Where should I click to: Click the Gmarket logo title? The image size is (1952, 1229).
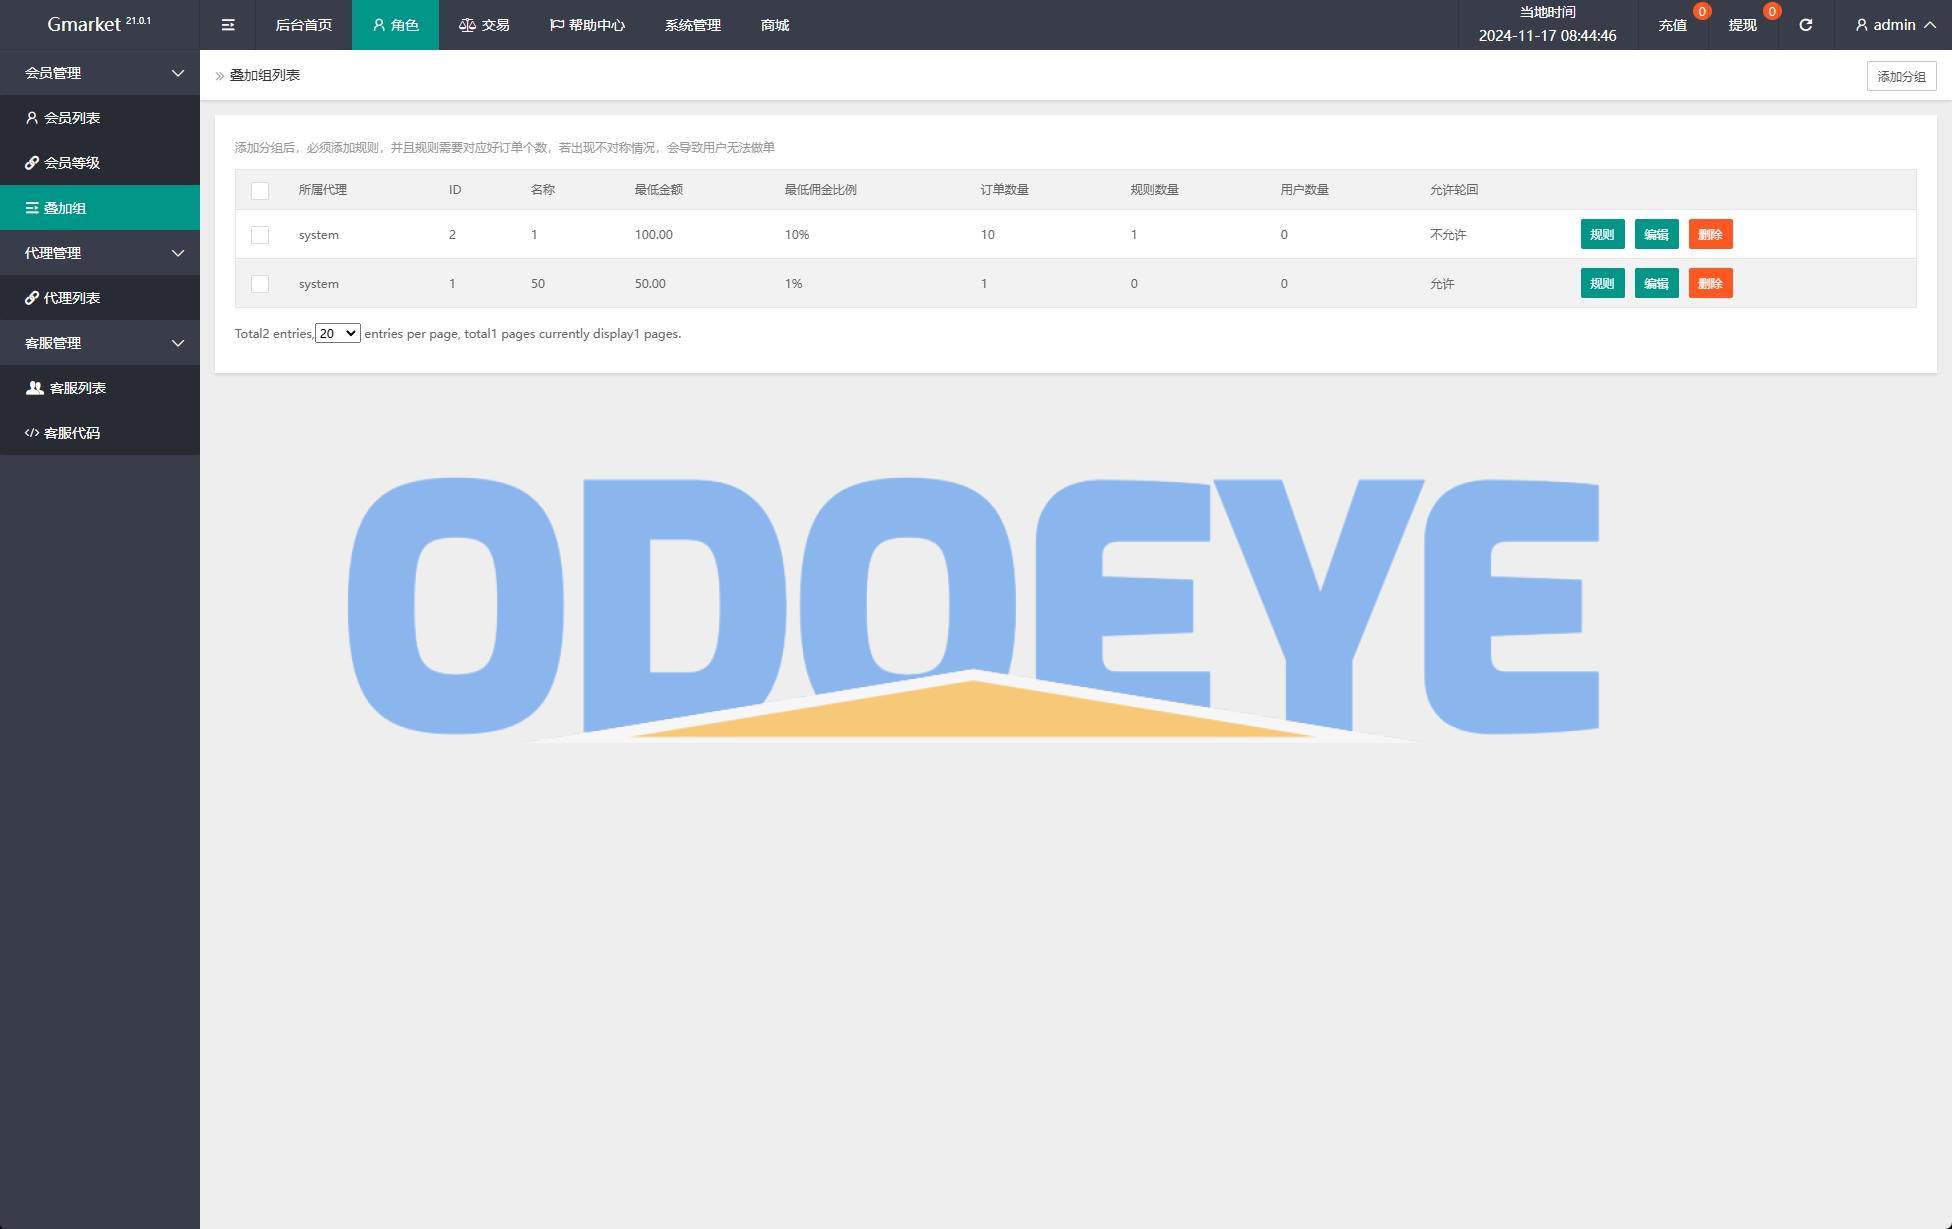coord(99,24)
